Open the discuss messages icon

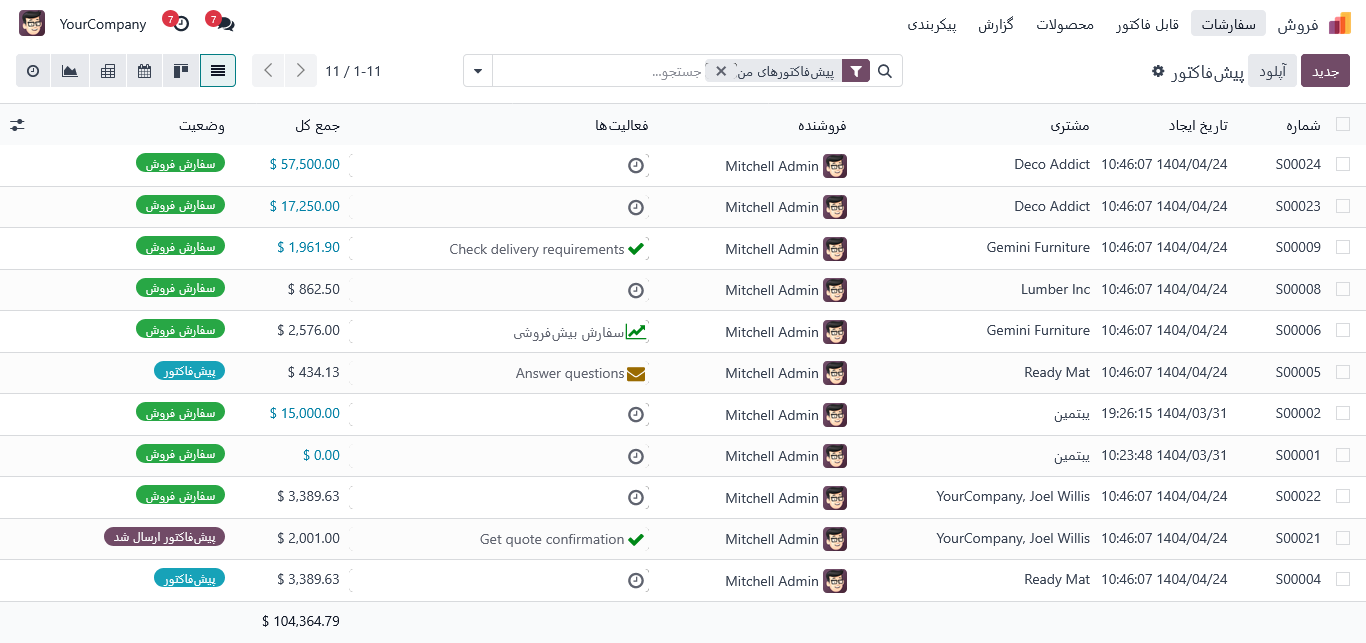[x=224, y=23]
